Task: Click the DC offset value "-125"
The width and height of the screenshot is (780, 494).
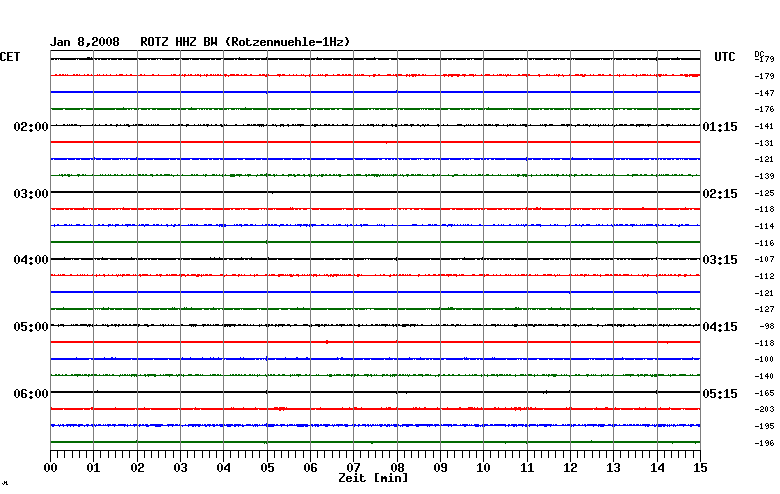Action: 765,193
